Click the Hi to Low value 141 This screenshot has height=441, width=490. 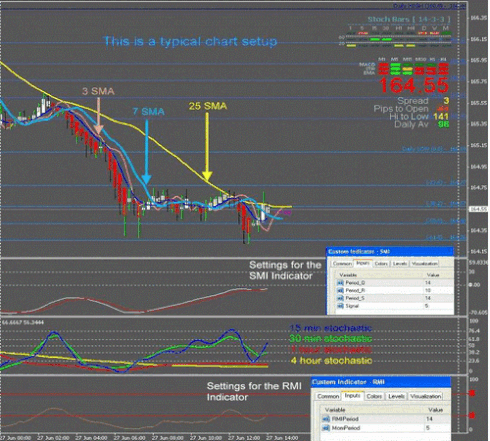441,116
